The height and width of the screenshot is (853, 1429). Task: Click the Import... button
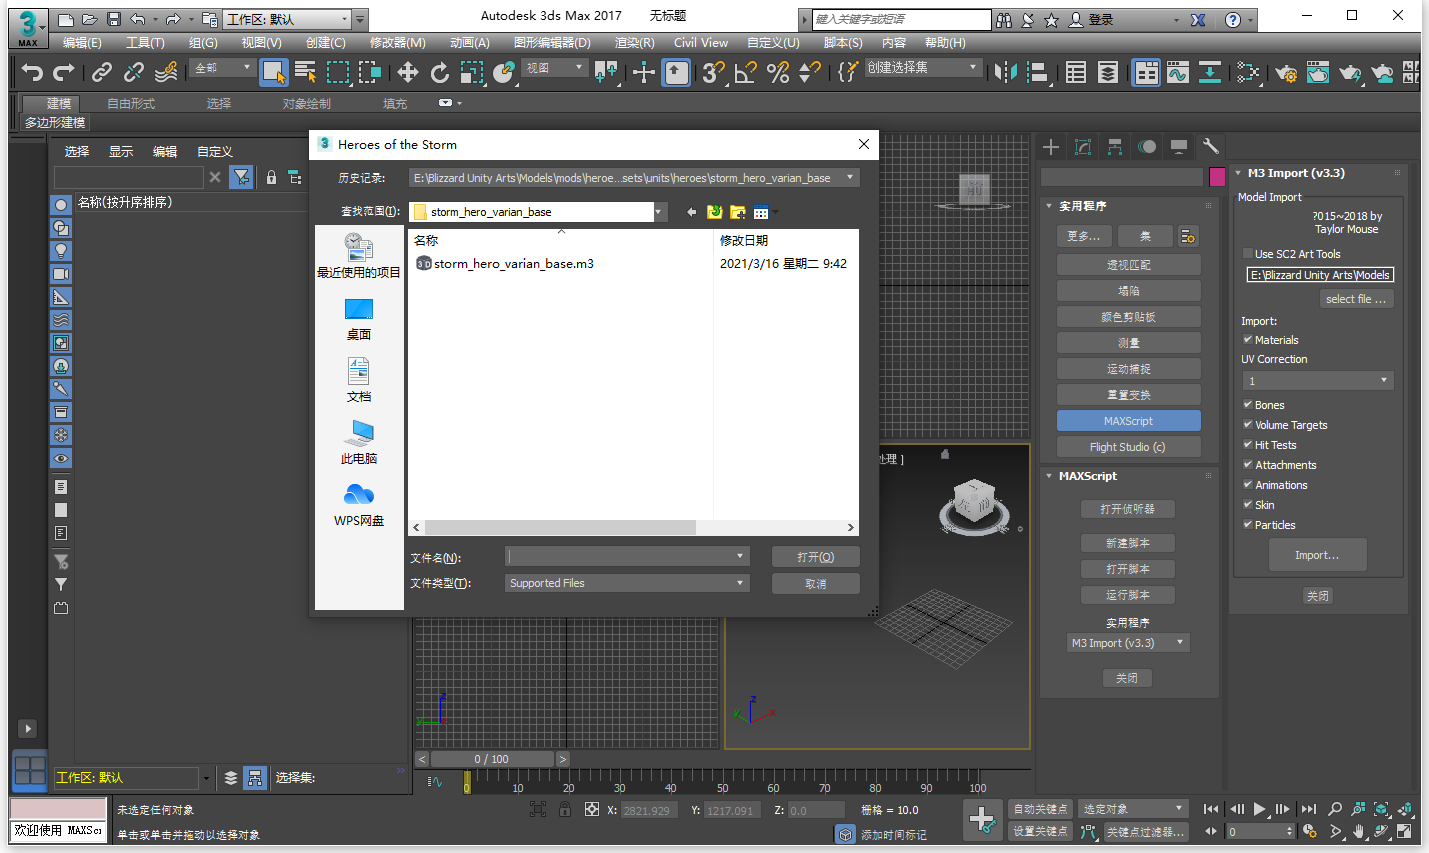pos(1317,555)
